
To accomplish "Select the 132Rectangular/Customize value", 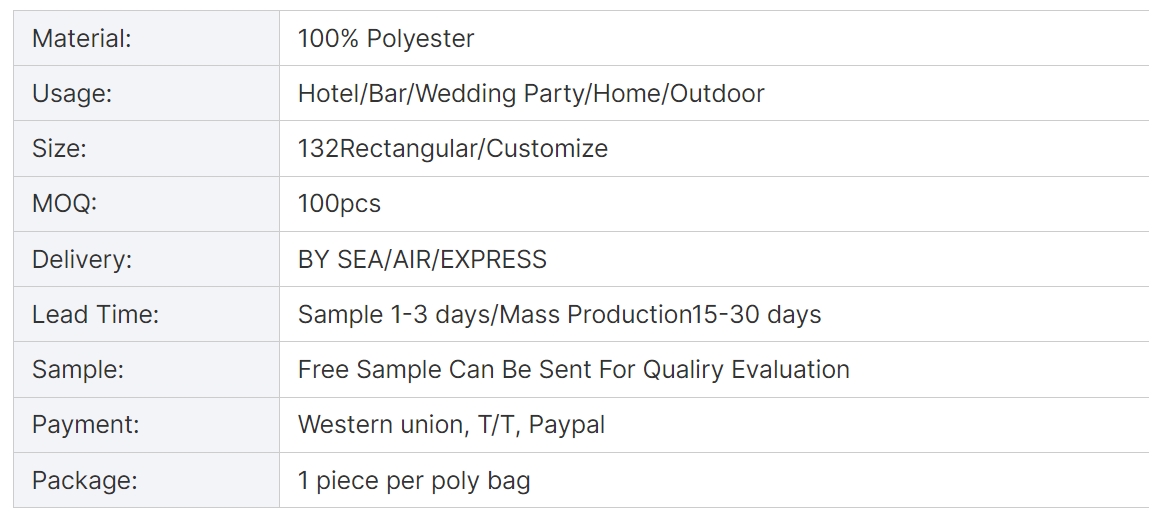I will tap(453, 148).
